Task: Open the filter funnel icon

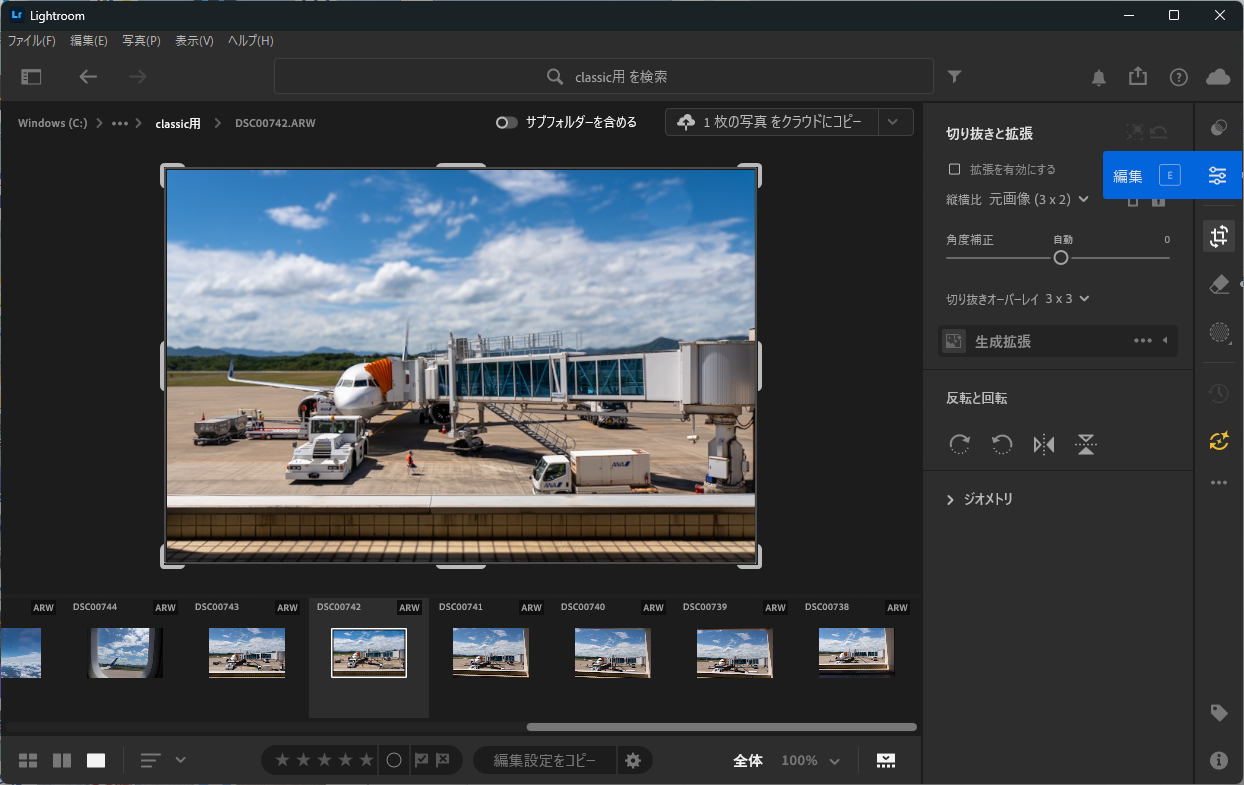Action: (955, 76)
